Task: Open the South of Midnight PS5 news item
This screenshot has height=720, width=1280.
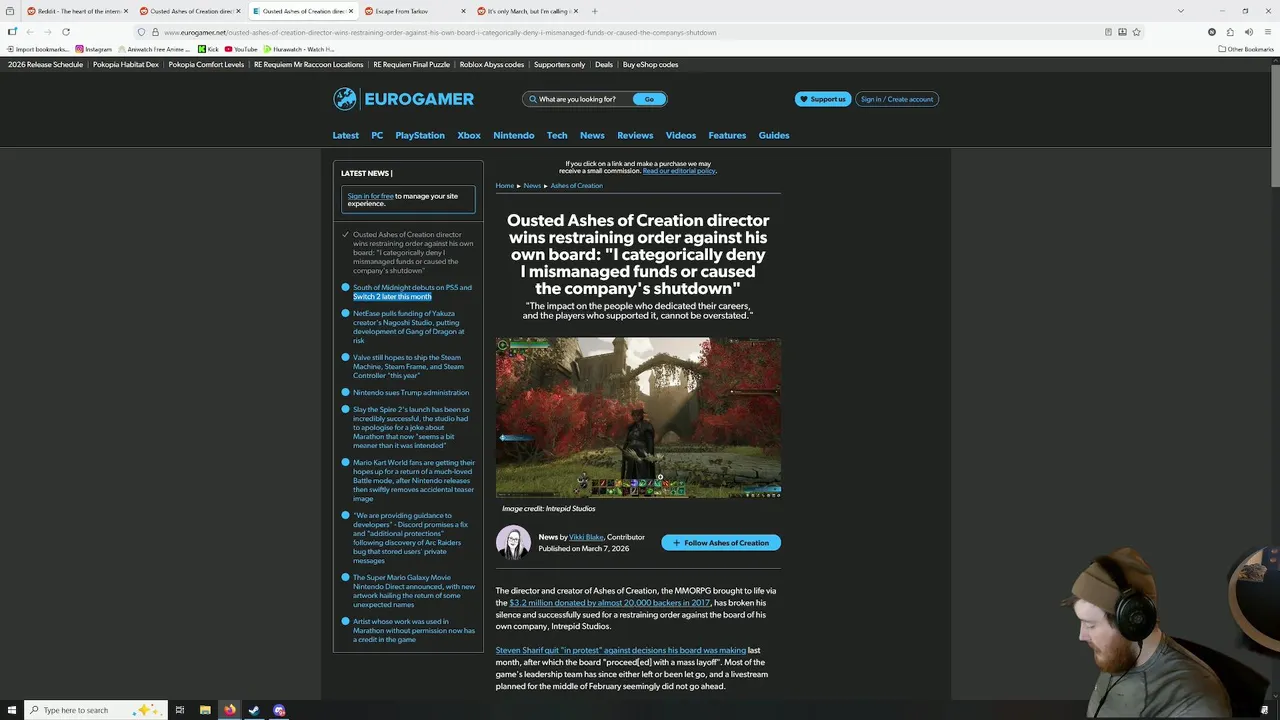Action: coord(412,292)
